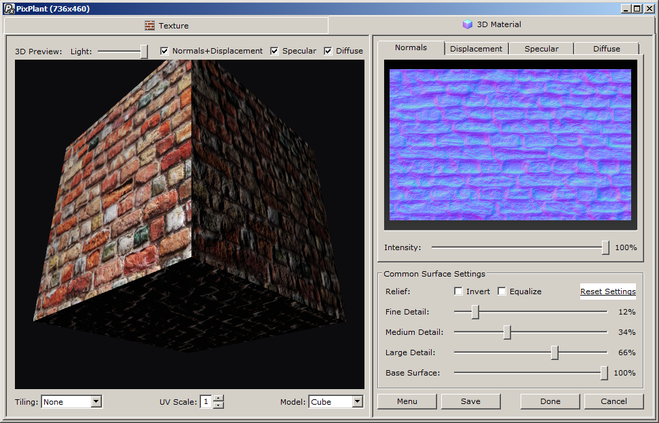Click the Fine Detail slider handle
The height and width of the screenshot is (423, 659).
(x=475, y=312)
